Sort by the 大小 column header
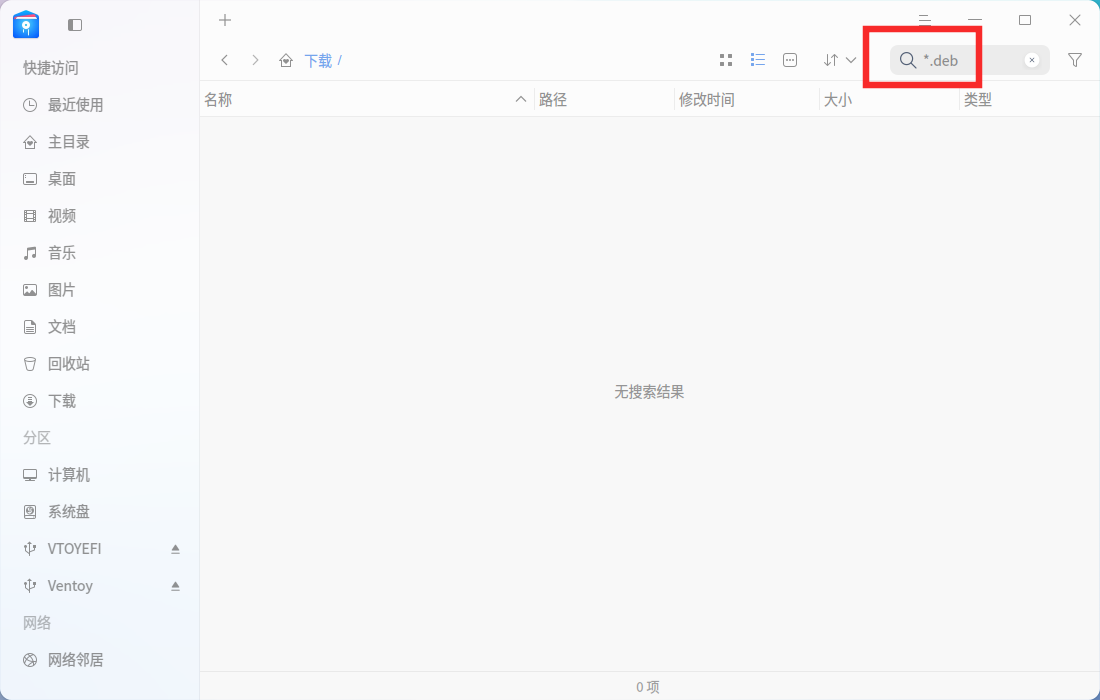 coord(889,100)
